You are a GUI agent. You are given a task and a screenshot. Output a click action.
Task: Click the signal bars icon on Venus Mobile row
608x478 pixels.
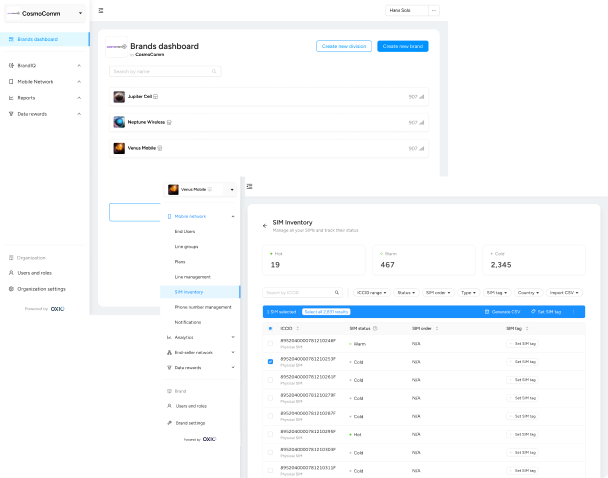point(421,148)
